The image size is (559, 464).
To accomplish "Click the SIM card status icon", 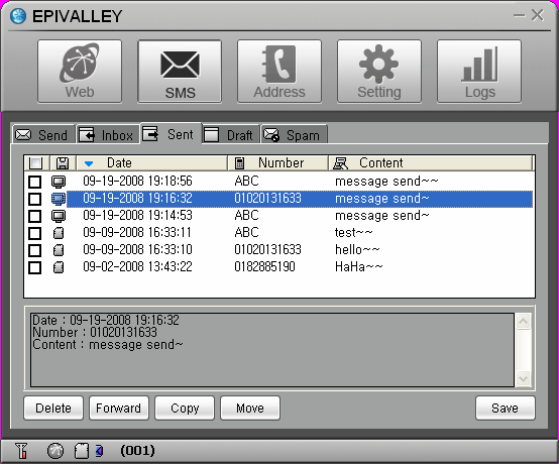I will [81, 451].
